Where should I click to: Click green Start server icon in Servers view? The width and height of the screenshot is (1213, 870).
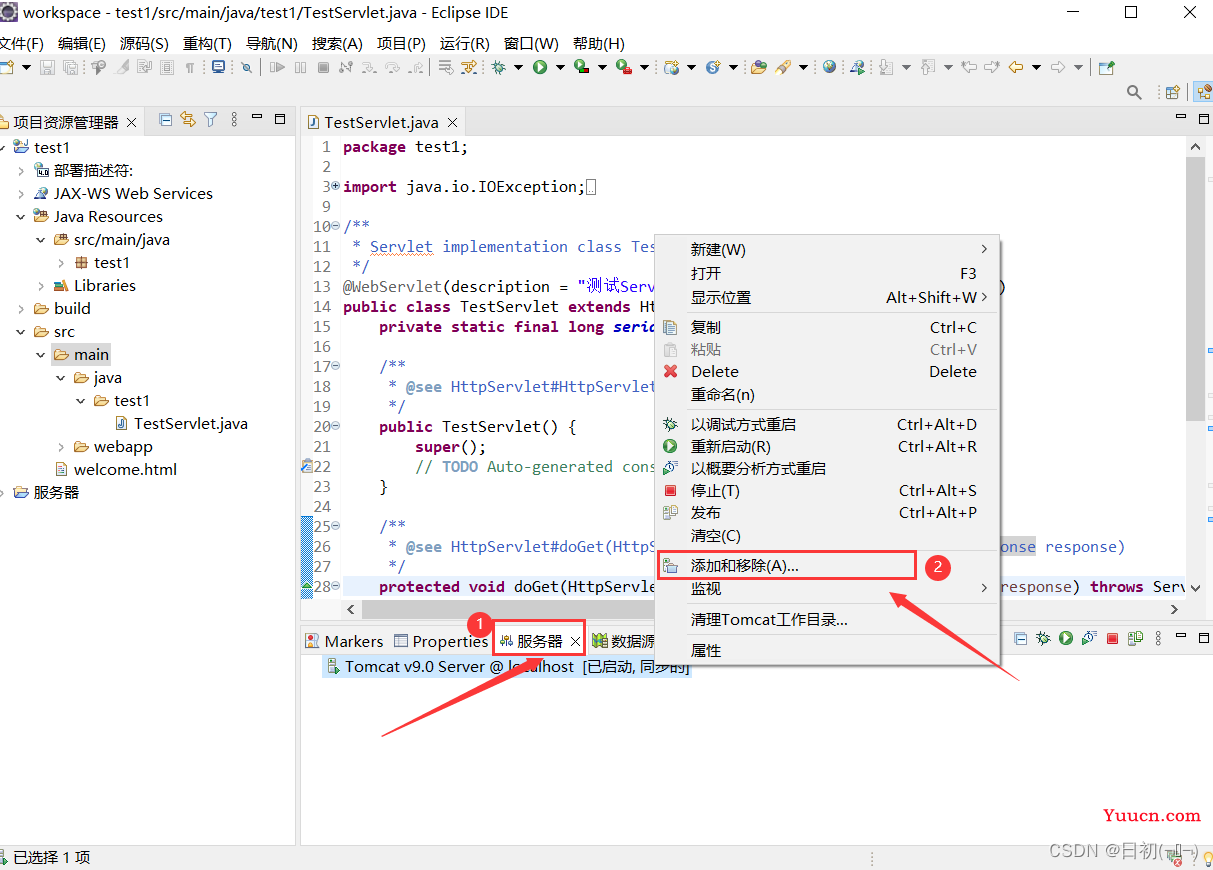[1066, 638]
